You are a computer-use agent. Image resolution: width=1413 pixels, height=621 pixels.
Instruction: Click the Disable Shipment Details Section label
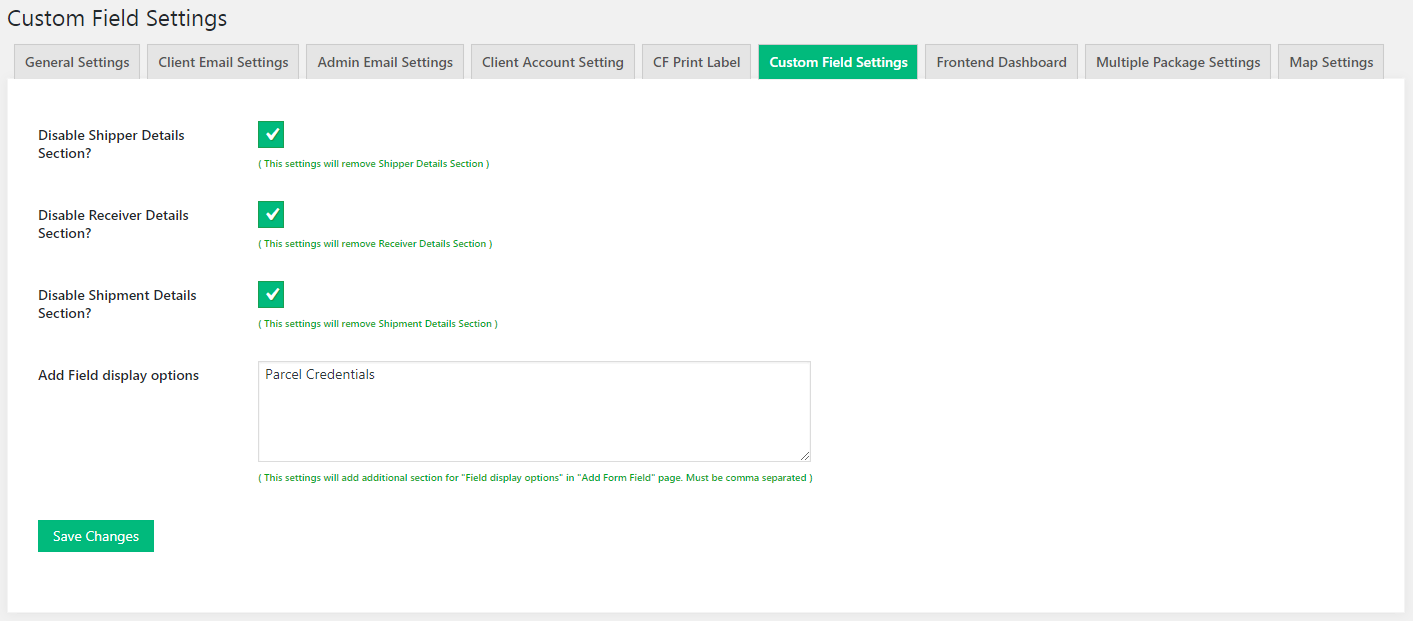(x=117, y=304)
